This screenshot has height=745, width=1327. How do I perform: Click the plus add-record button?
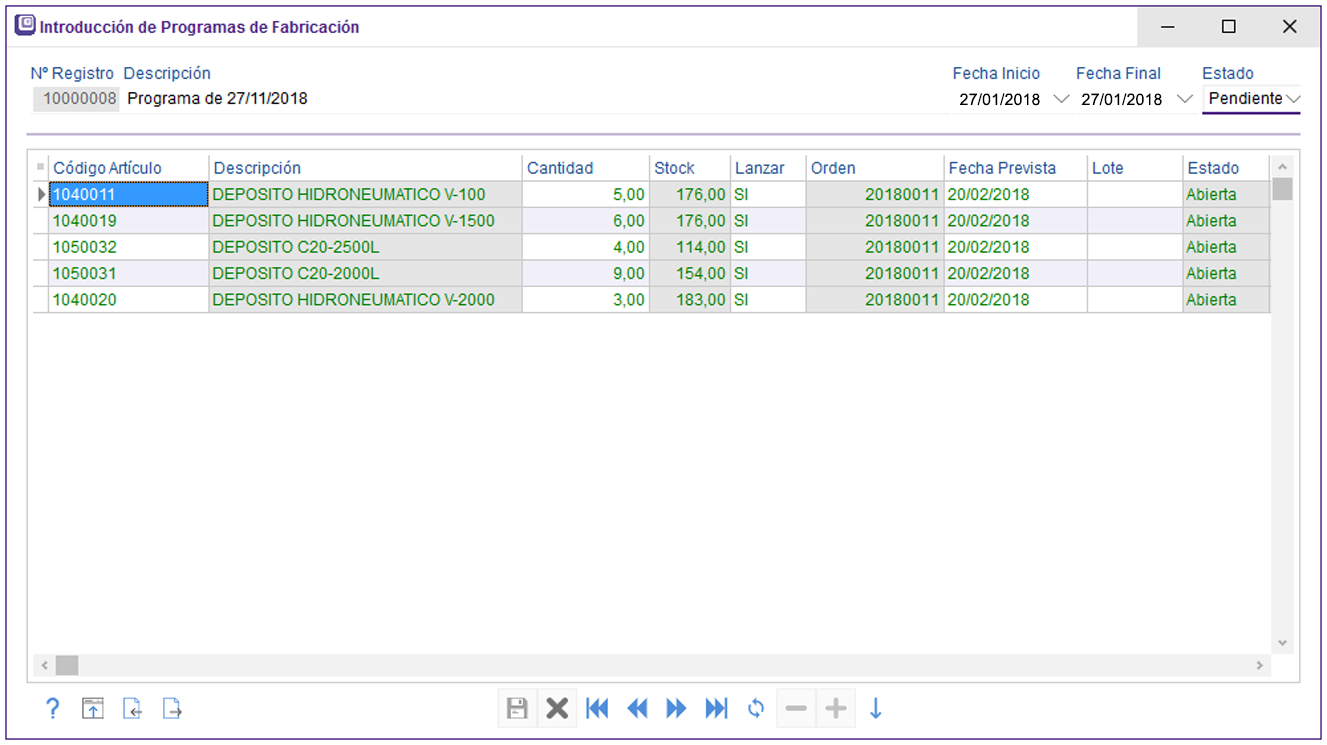coord(835,709)
